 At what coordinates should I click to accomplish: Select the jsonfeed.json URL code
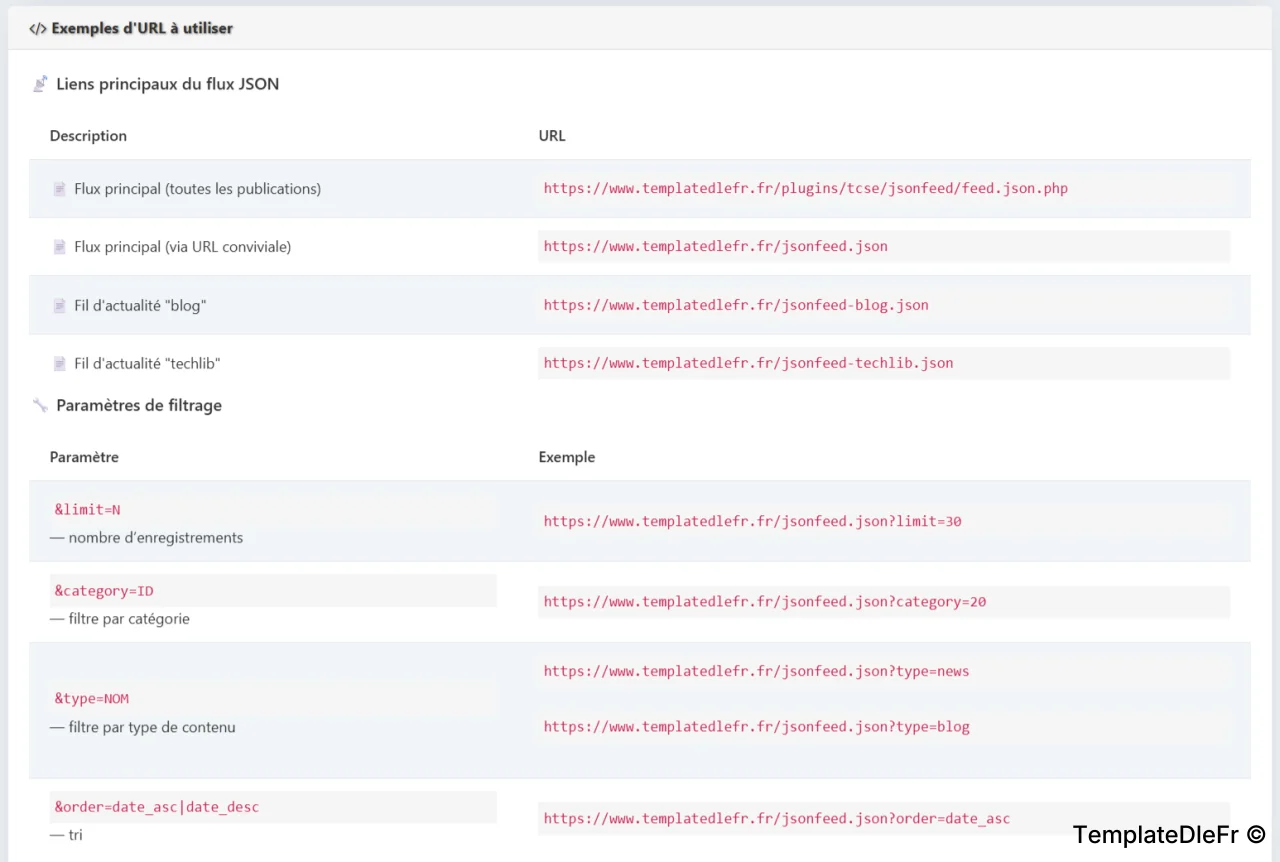point(716,246)
